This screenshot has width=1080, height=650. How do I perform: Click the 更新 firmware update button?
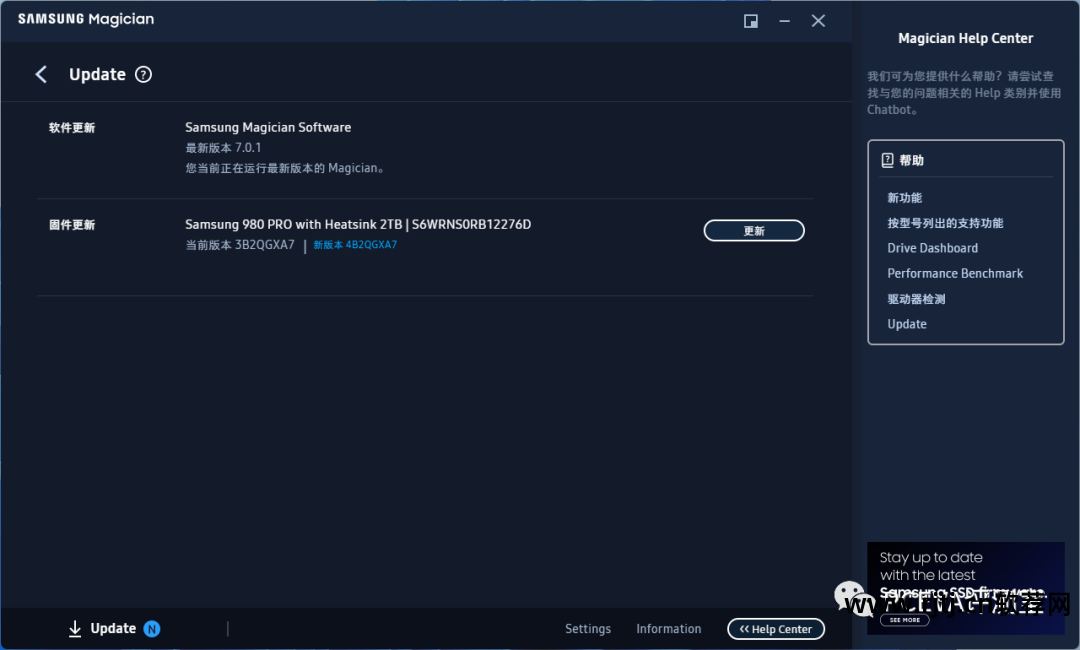tap(754, 231)
